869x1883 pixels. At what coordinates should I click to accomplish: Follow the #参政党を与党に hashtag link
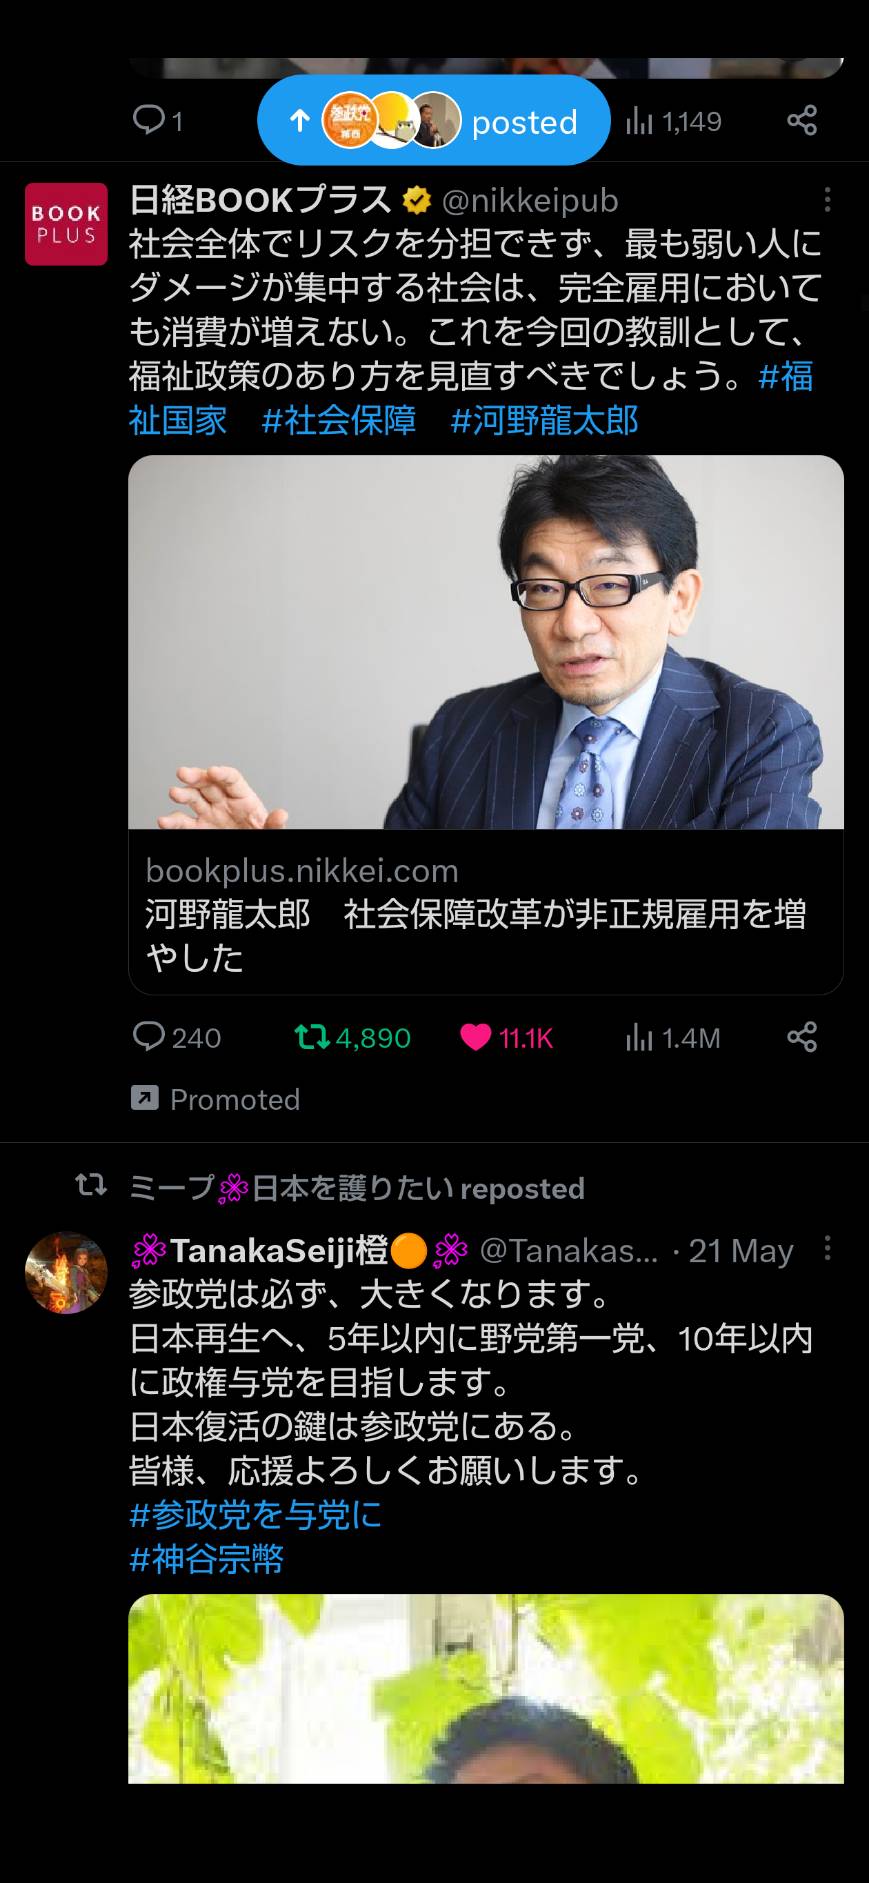(x=256, y=1514)
